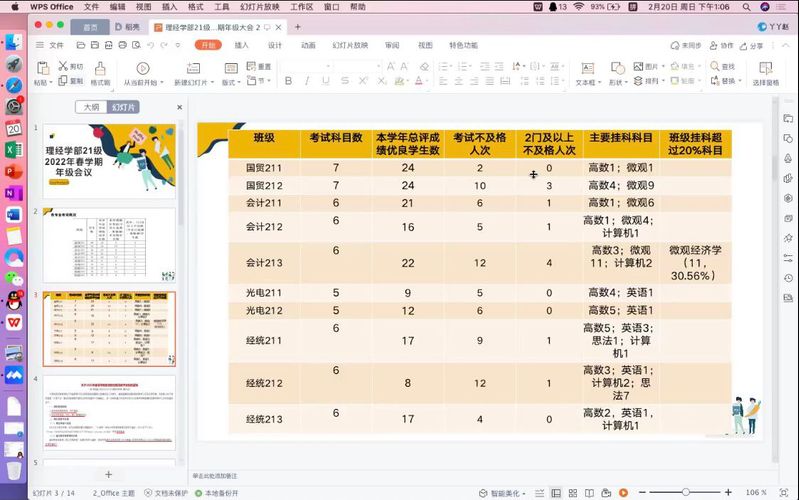
Task: Open the Insert (插入) ribbon tab
Action: click(242, 45)
